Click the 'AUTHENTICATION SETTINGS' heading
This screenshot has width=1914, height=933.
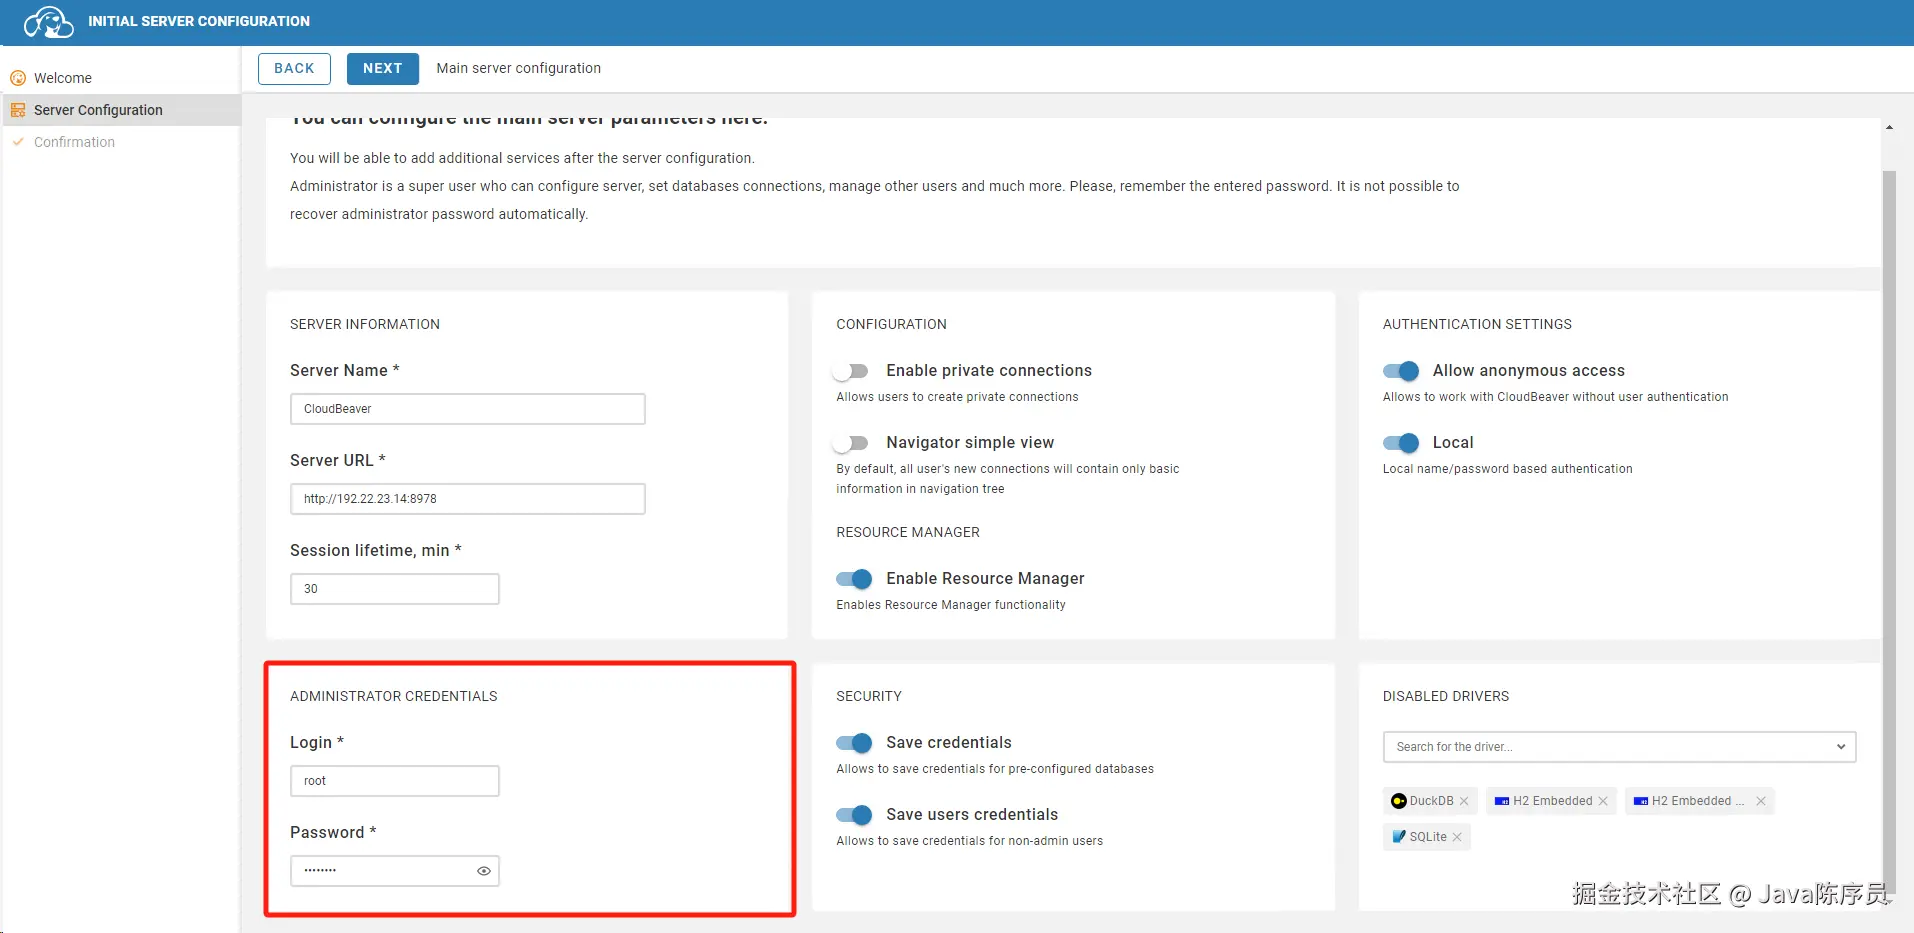pos(1477,324)
